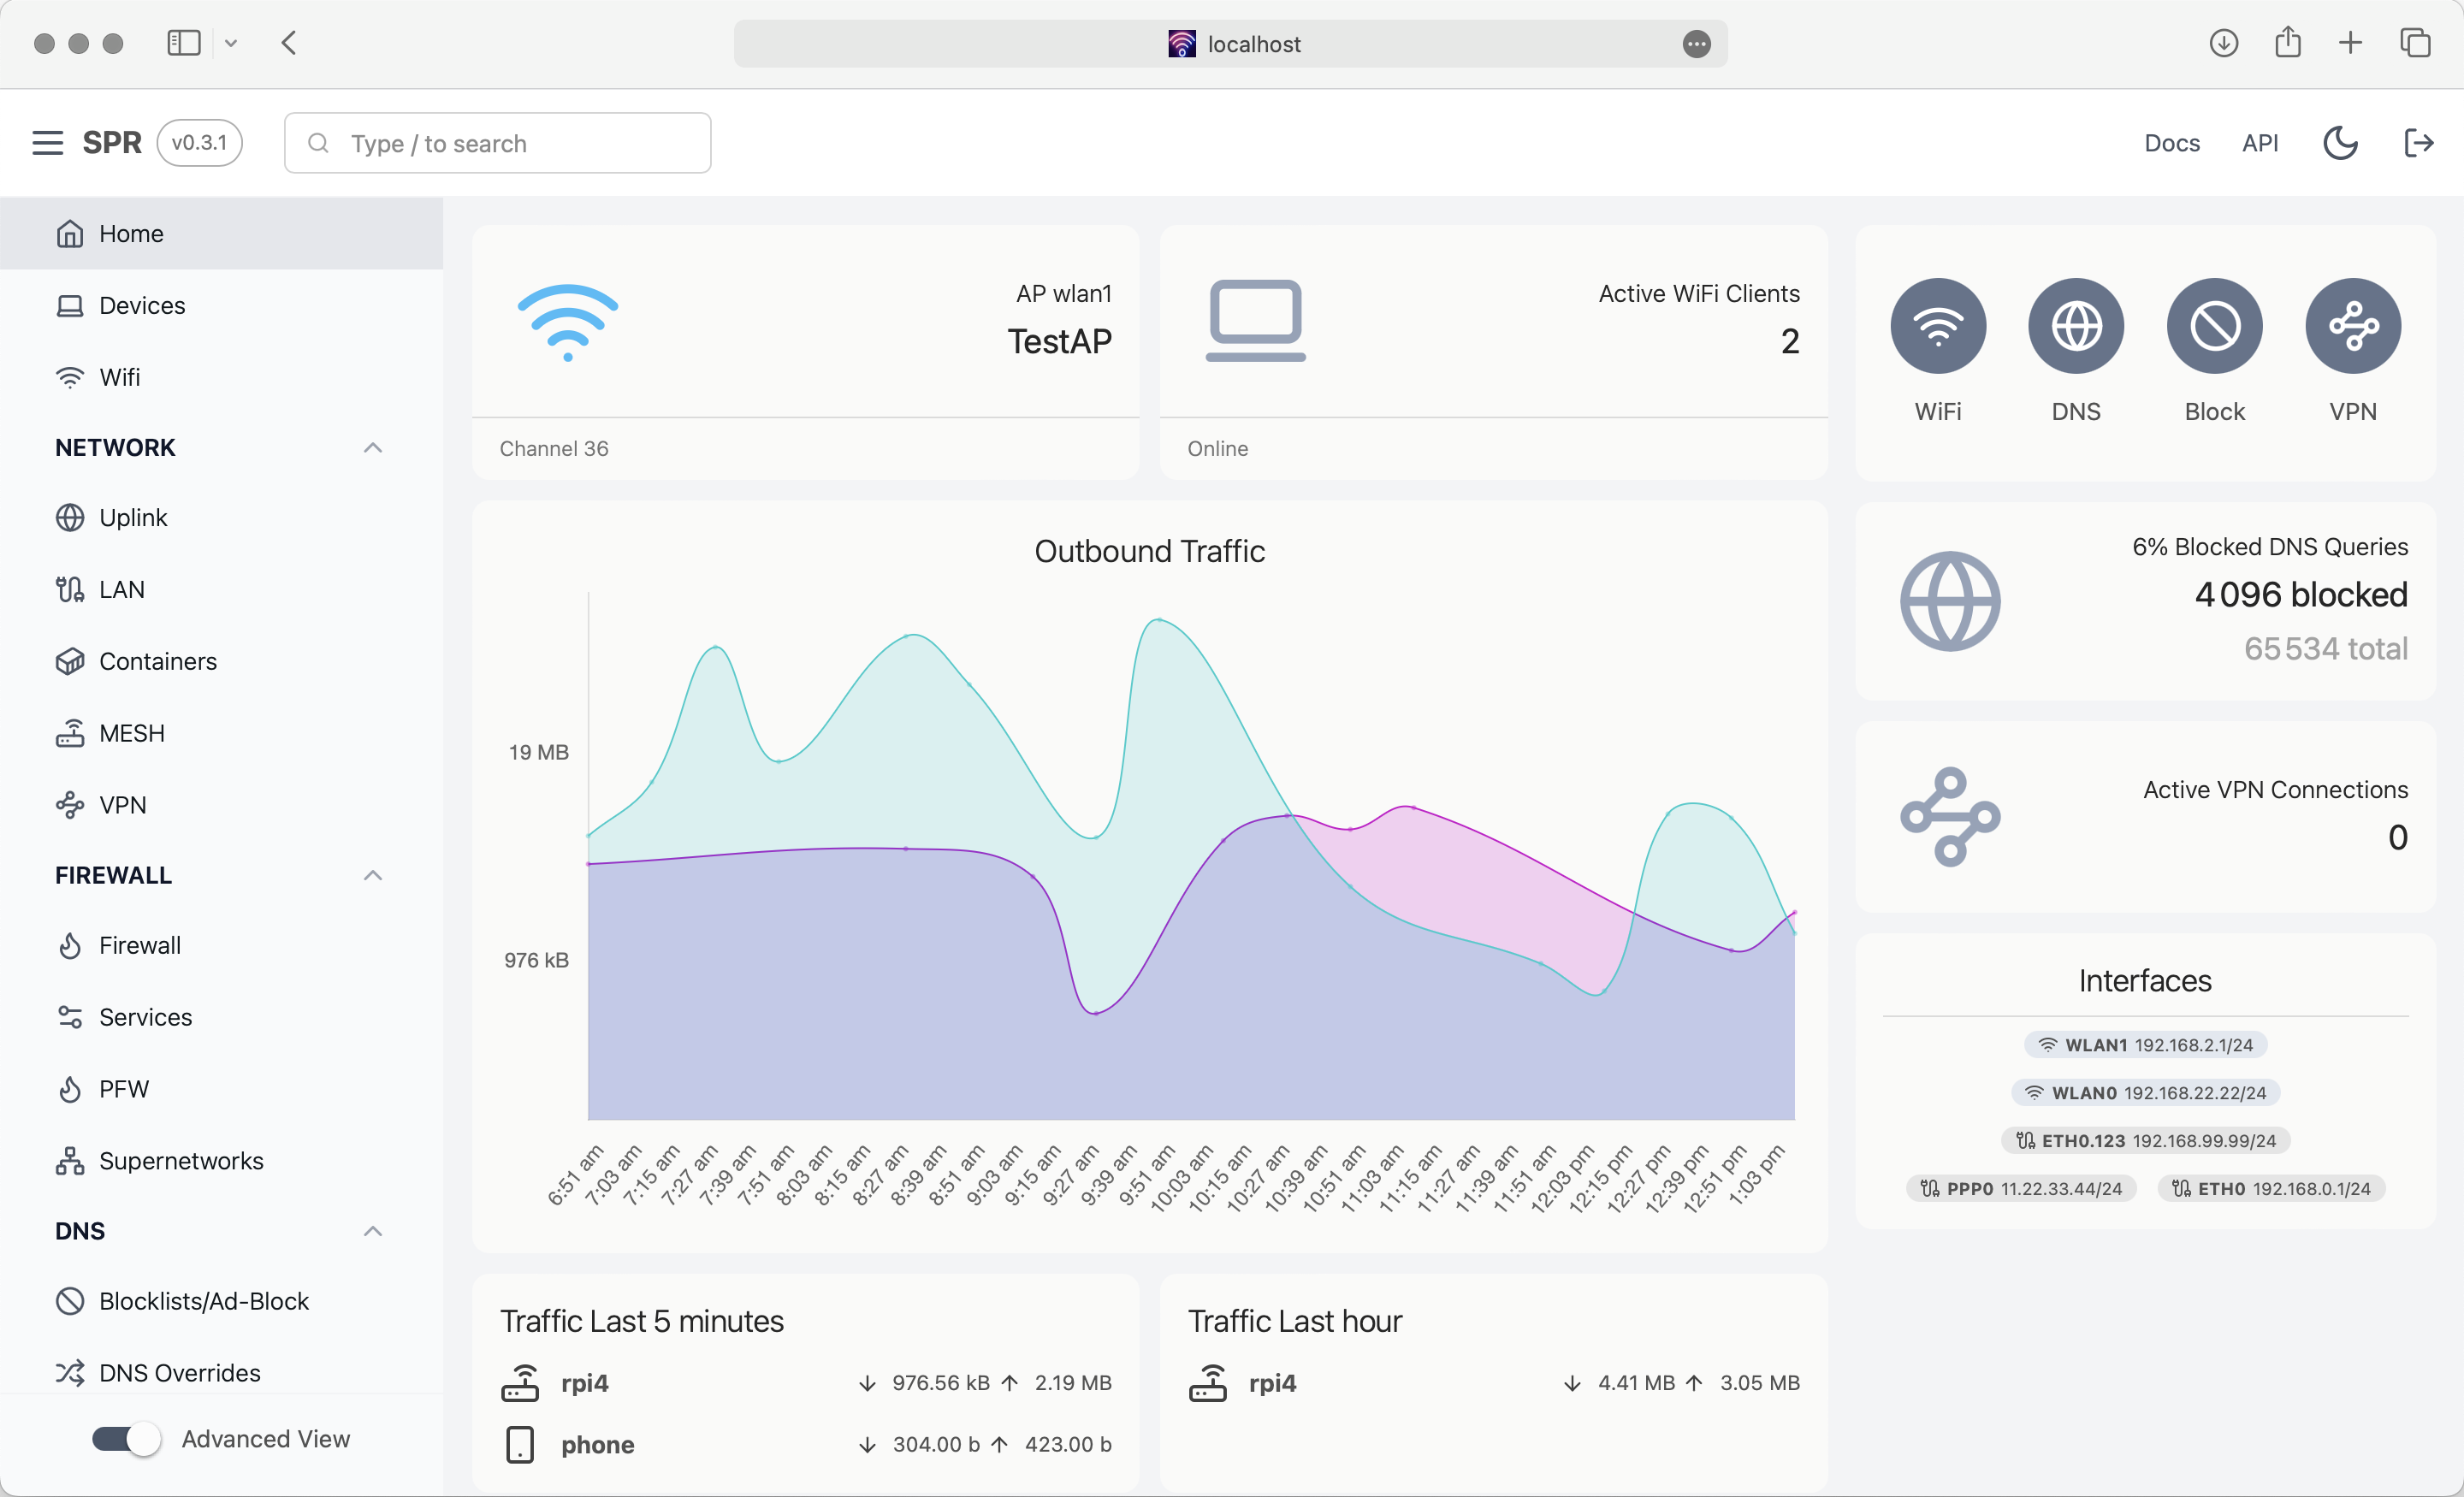Open Blocklists/Ad-Block settings

point(203,1300)
